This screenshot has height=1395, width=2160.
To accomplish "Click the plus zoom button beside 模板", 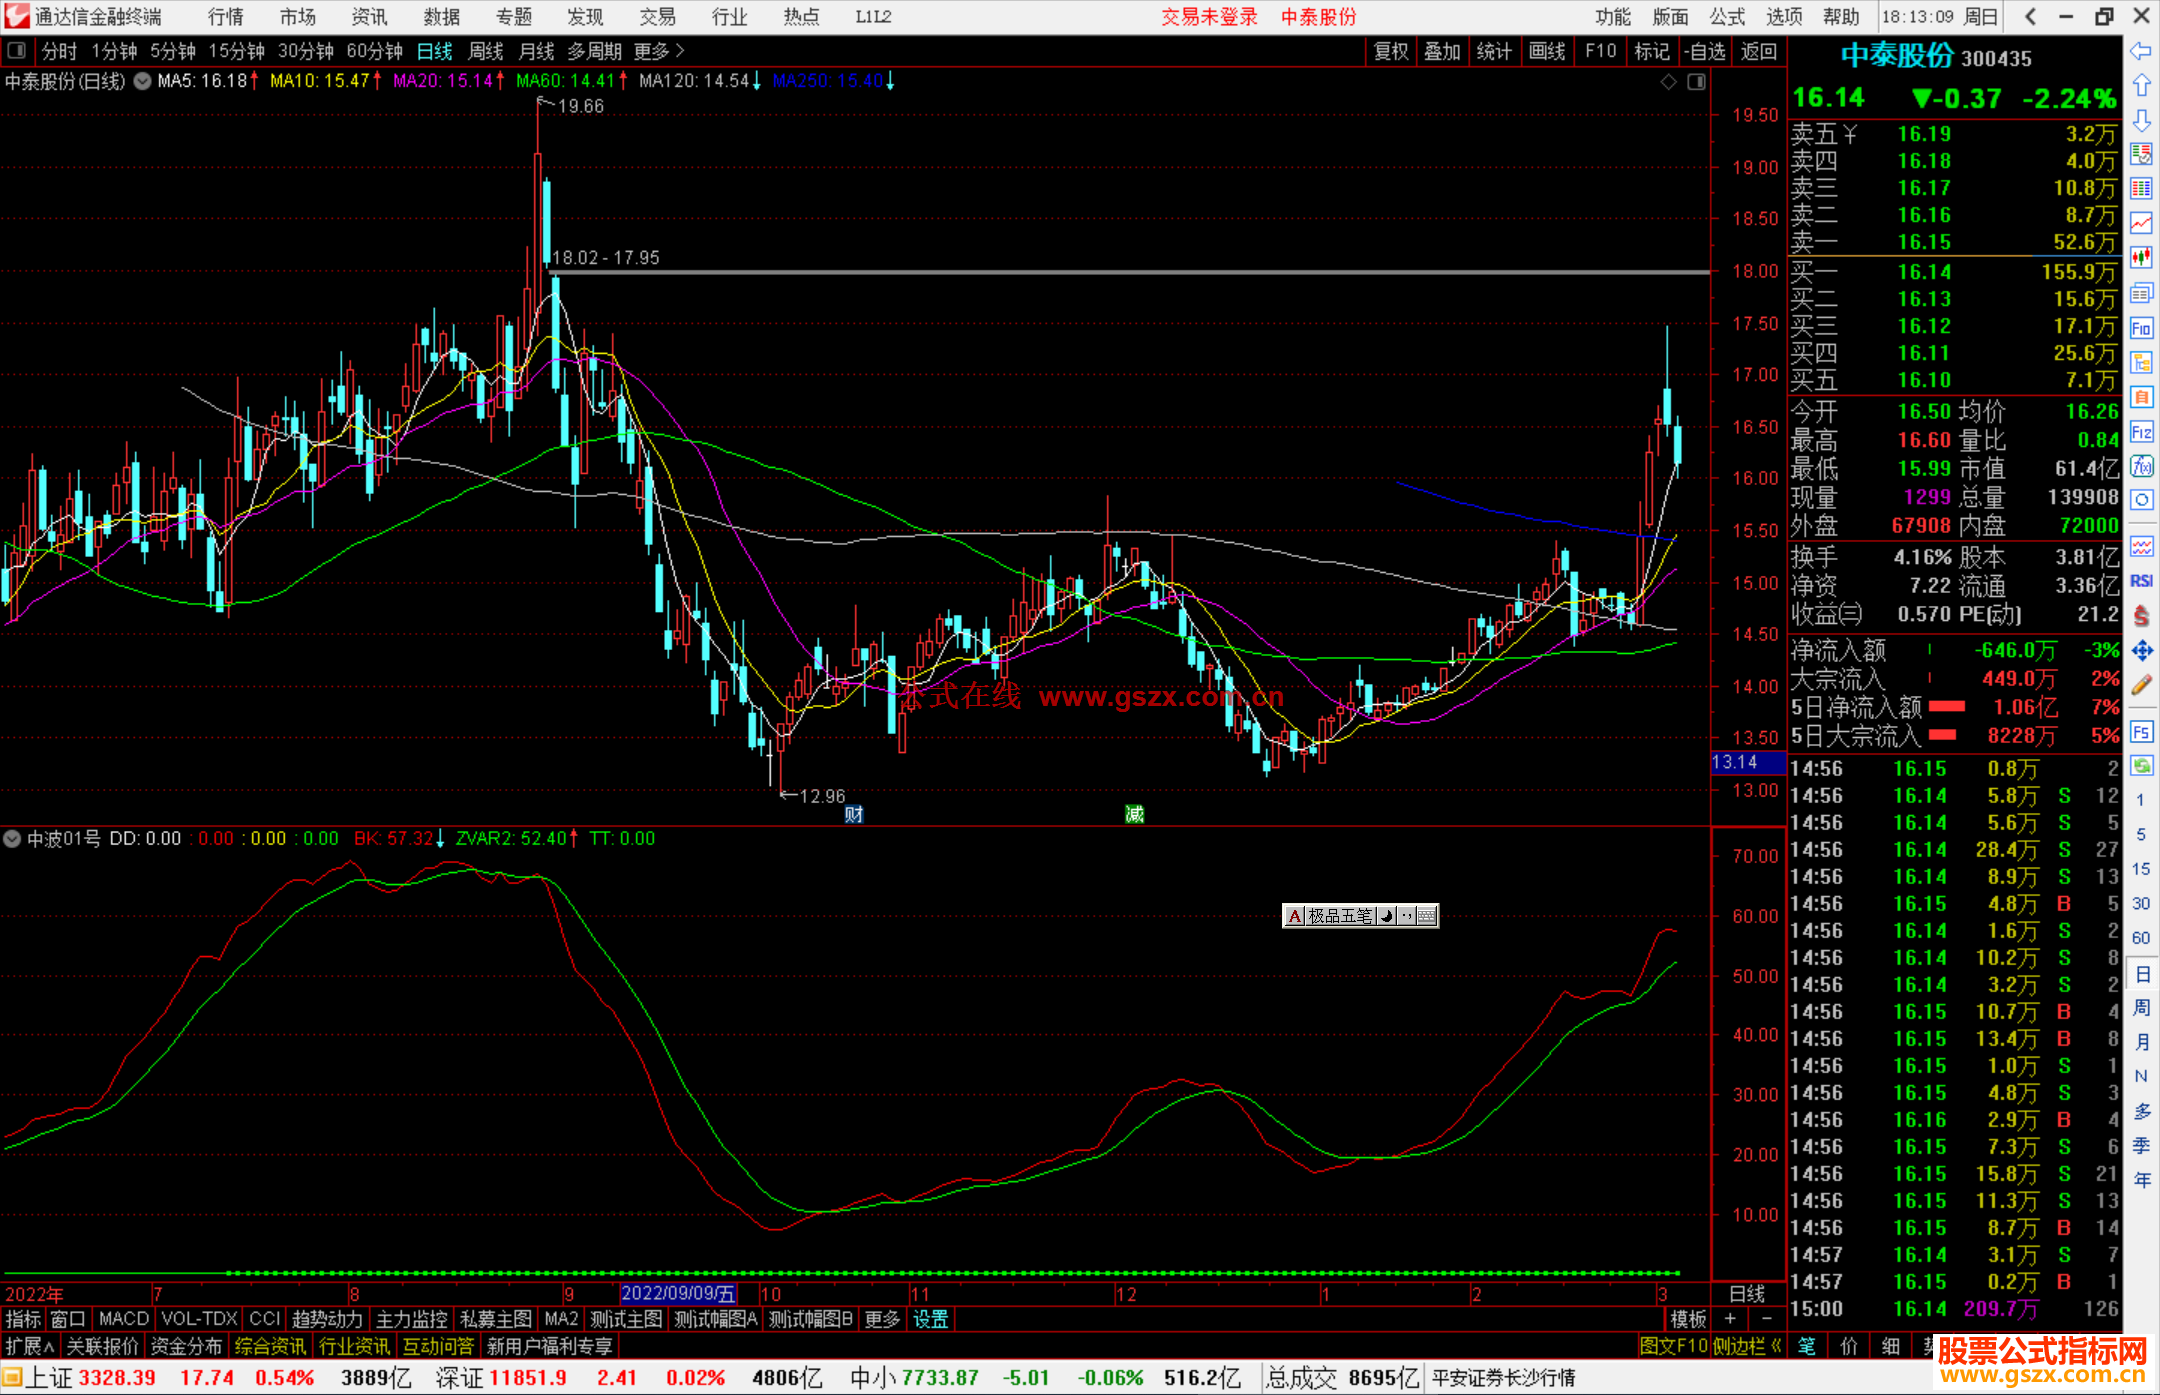I will click(x=1730, y=1319).
